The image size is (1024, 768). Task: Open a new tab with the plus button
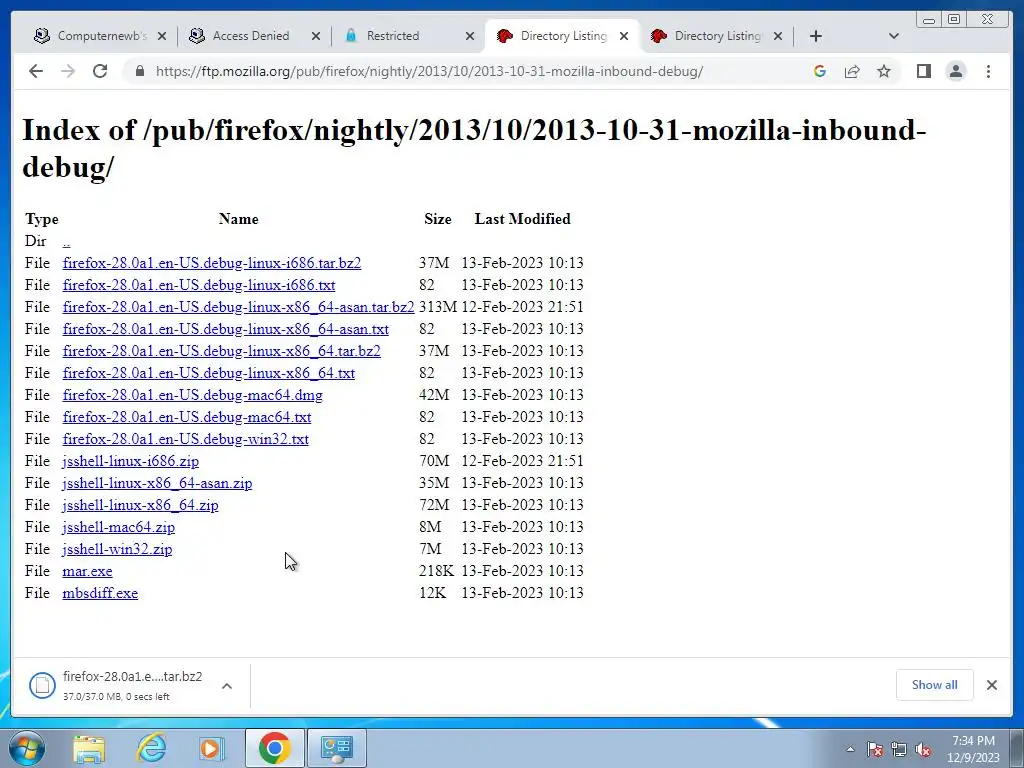point(816,36)
